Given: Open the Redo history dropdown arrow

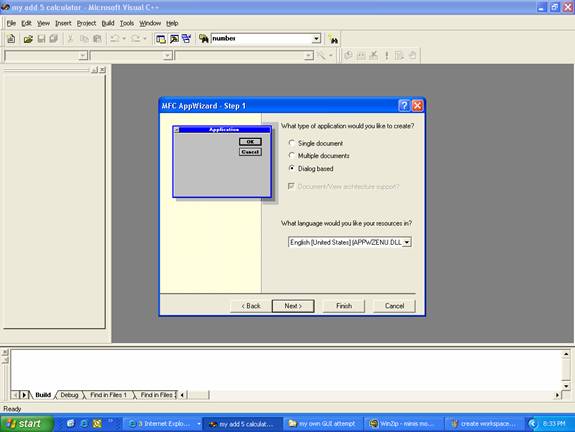Looking at the screenshot, I should pos(144,39).
